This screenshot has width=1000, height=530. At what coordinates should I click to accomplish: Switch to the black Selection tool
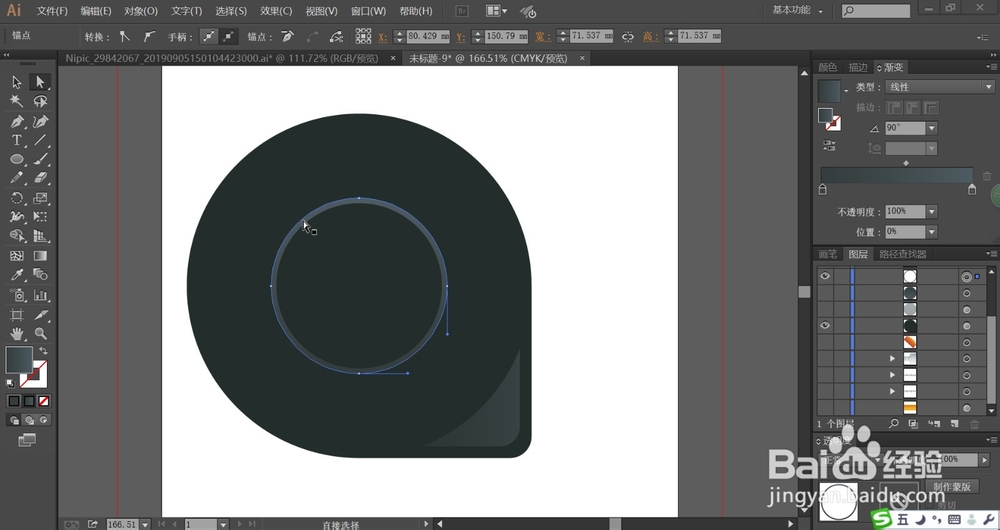(17, 82)
